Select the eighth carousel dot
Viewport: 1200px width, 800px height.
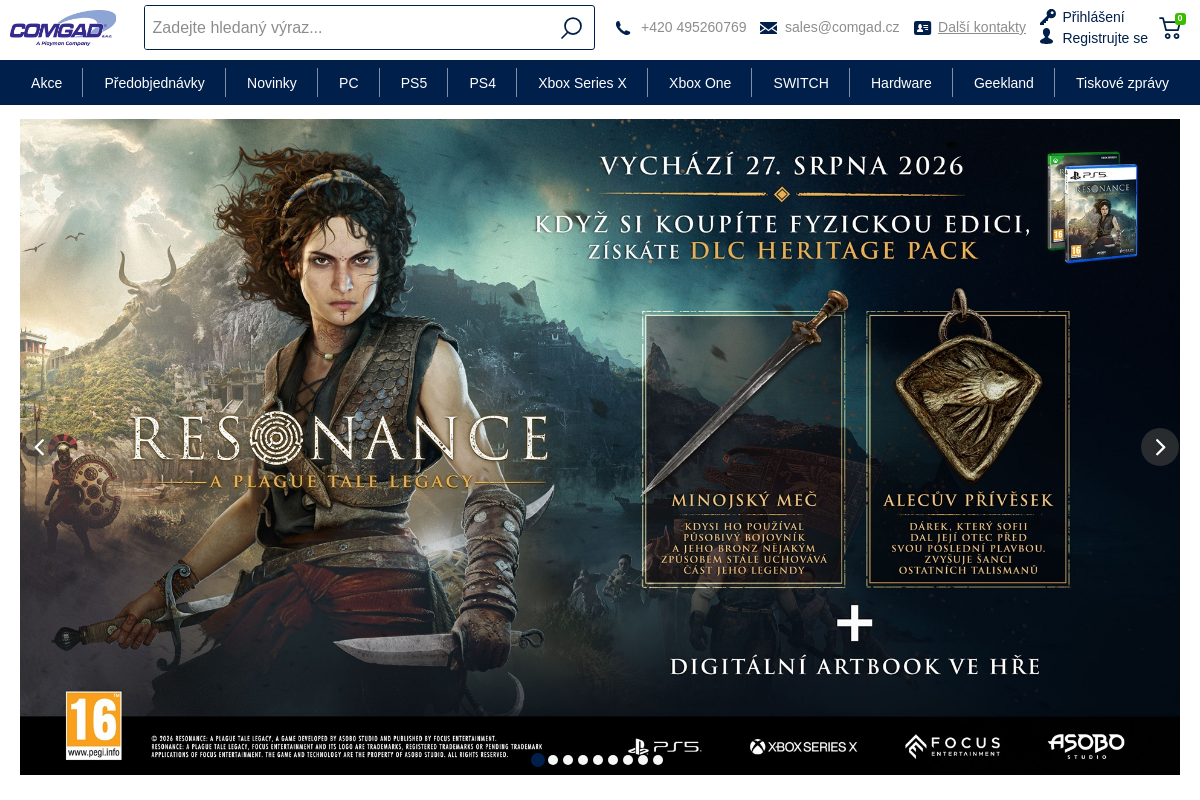(x=643, y=760)
